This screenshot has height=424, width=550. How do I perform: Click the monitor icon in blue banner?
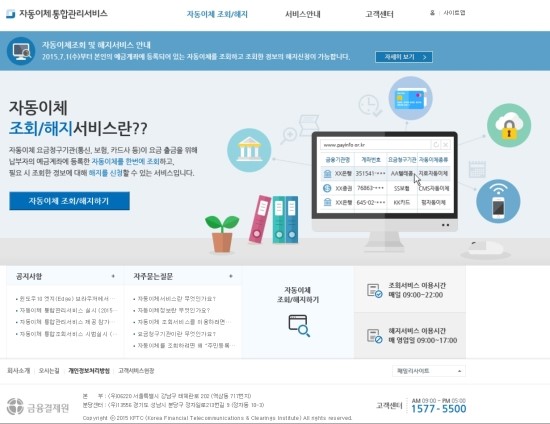click(21, 51)
